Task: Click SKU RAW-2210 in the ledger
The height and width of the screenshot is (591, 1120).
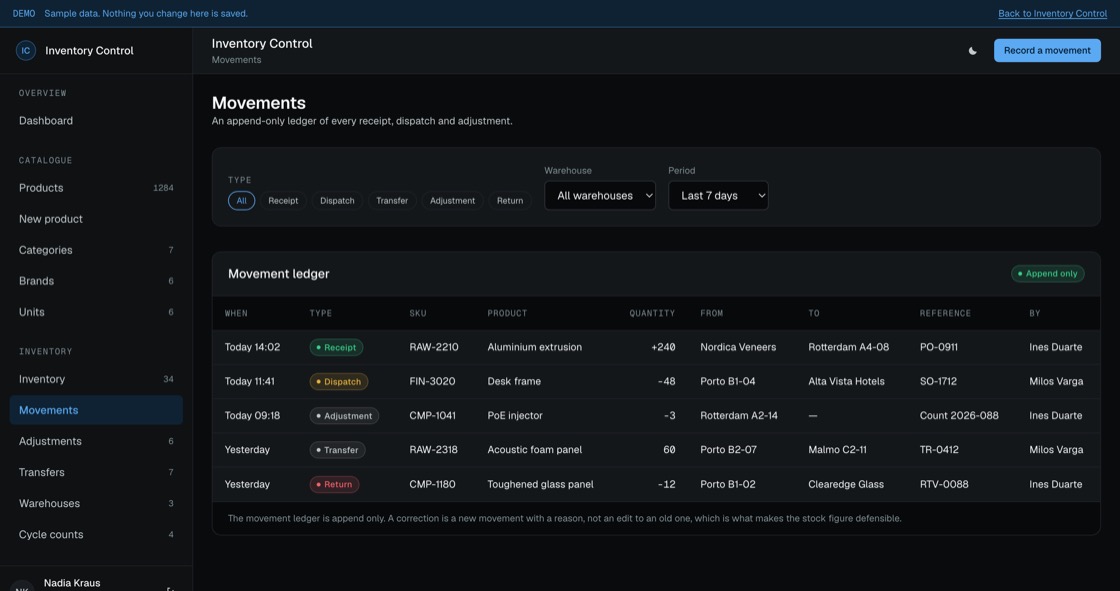Action: 434,347
